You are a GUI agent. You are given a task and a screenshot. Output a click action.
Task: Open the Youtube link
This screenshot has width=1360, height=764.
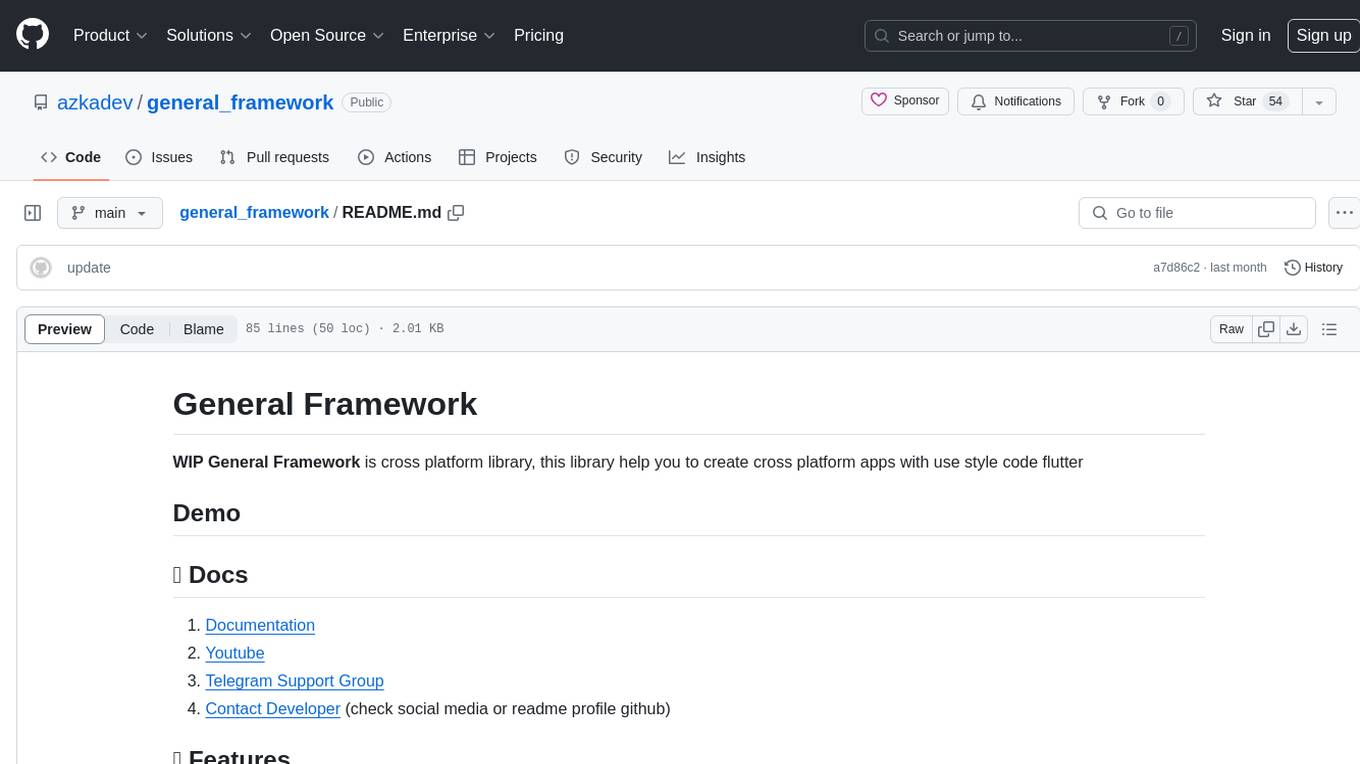235,653
